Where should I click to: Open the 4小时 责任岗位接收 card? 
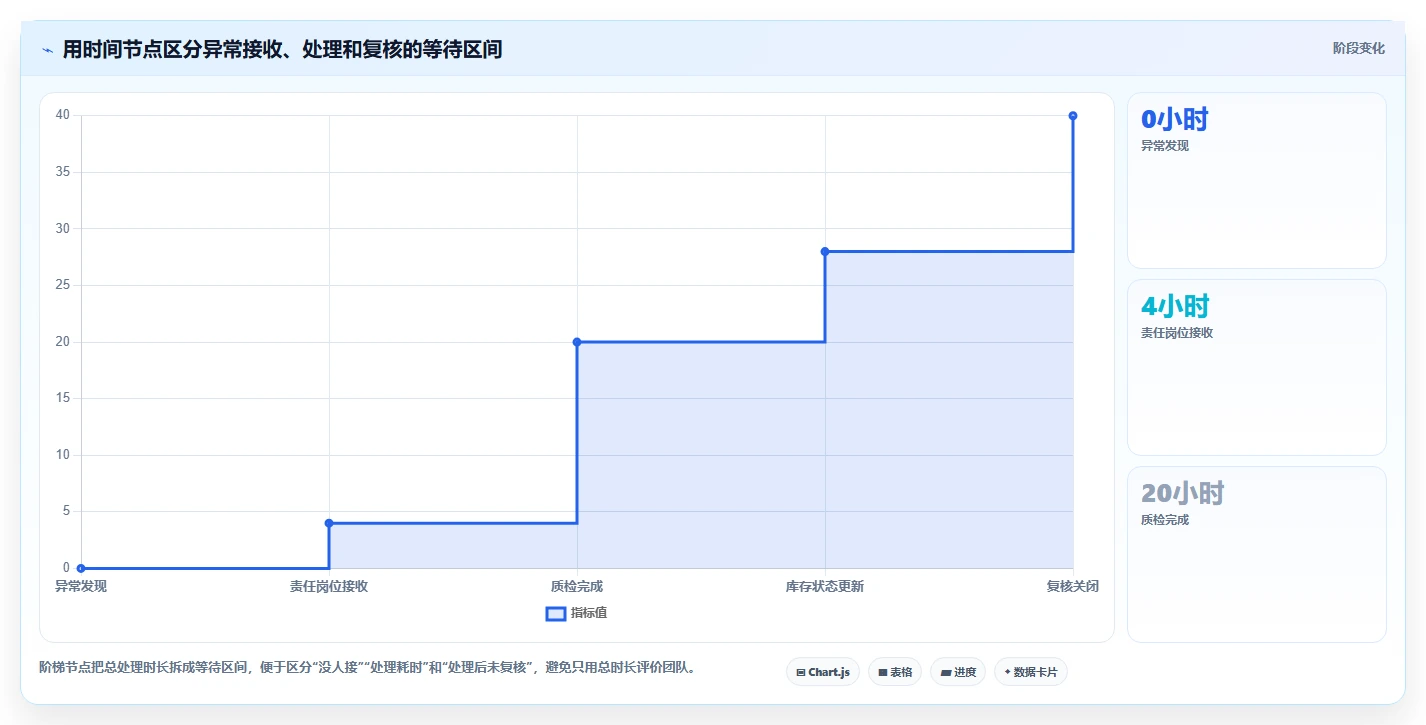(1257, 368)
